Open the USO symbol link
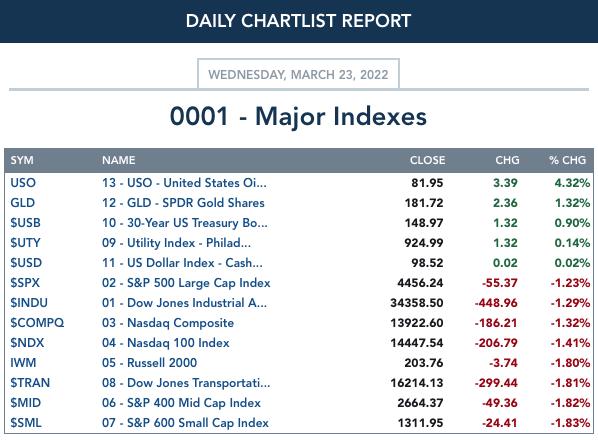The height and width of the screenshot is (440, 598). pyautogui.click(x=23, y=183)
